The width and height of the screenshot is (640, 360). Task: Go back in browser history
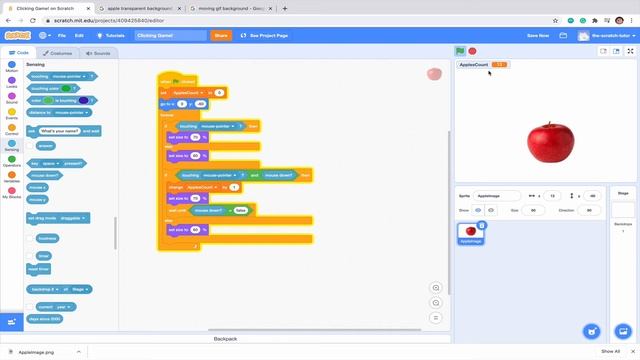(x=8, y=20)
